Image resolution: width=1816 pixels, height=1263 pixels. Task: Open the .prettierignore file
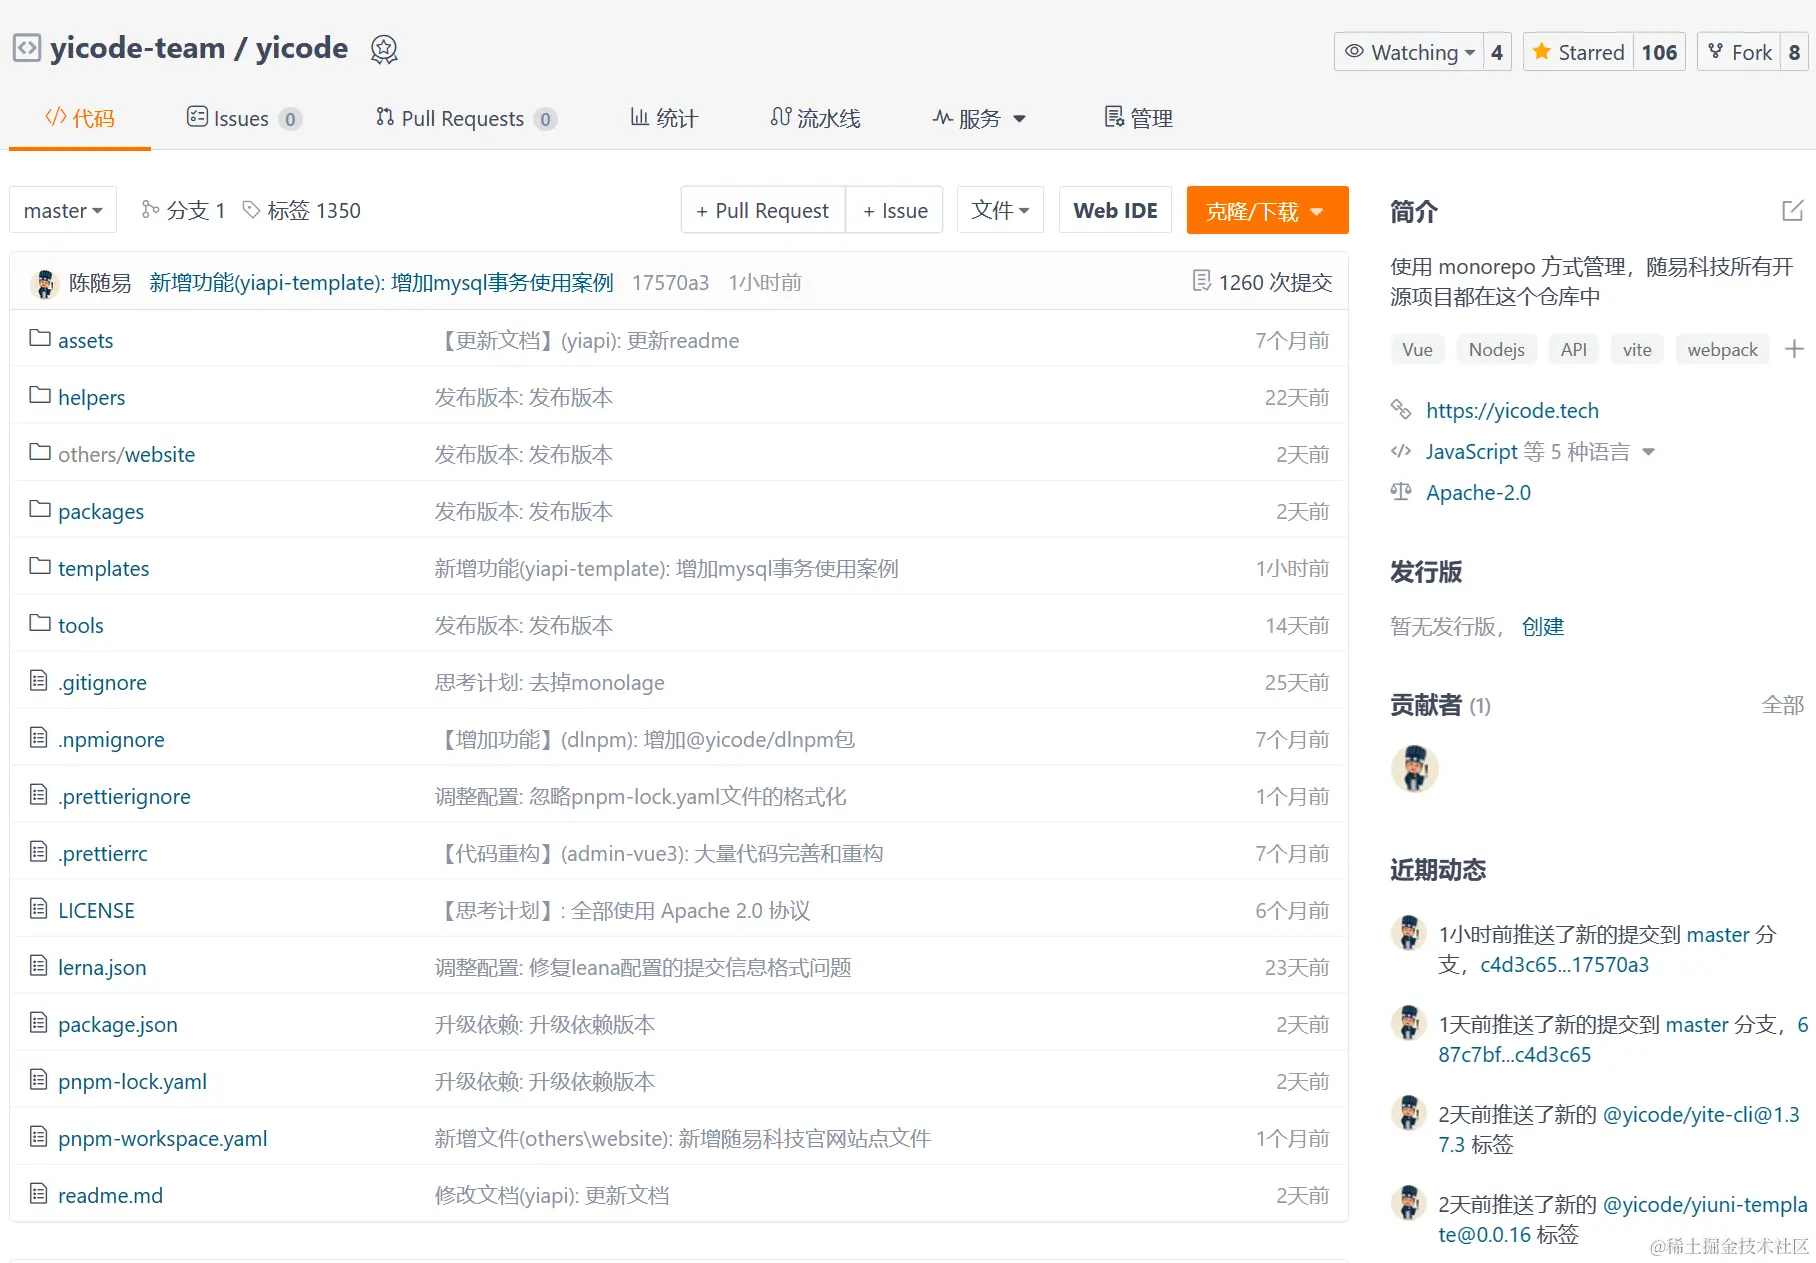click(x=124, y=796)
